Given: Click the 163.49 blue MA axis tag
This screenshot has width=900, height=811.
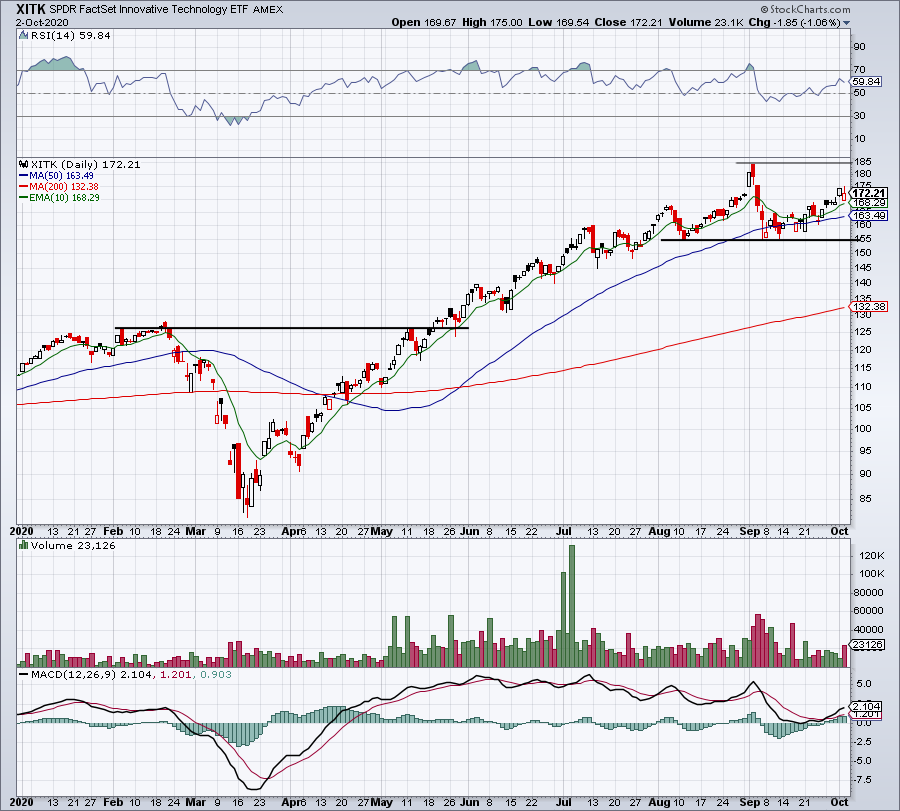Looking at the screenshot, I should [x=870, y=216].
